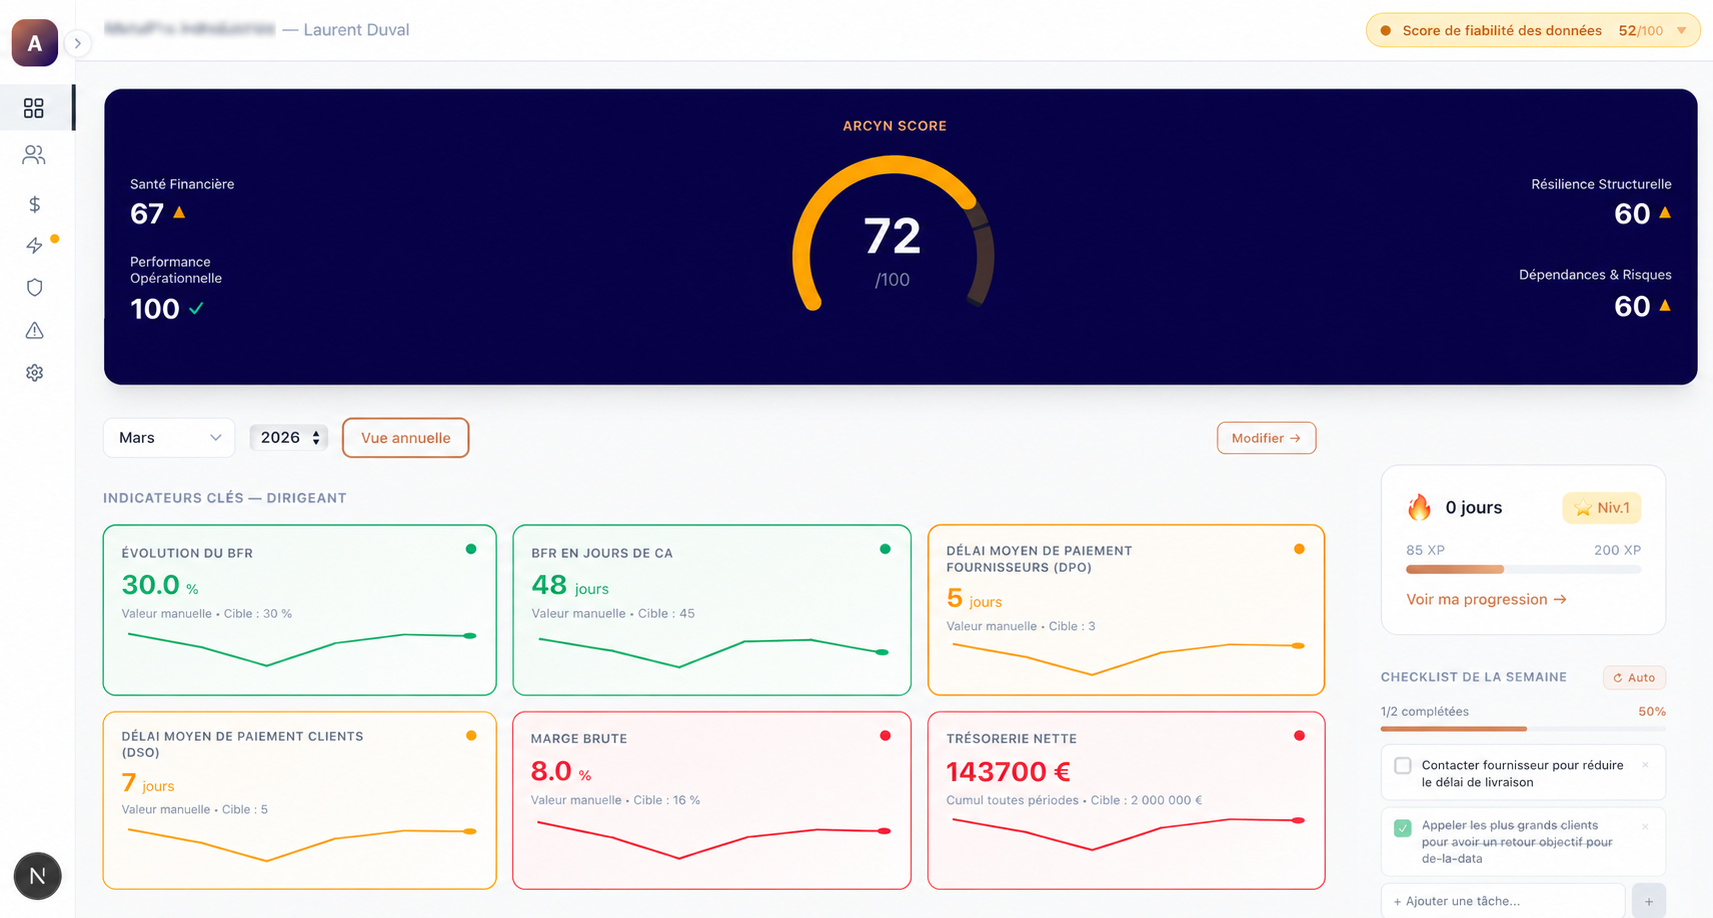The height and width of the screenshot is (918, 1713).
Task: Click the "5 jours" DPO value
Action: (974, 599)
